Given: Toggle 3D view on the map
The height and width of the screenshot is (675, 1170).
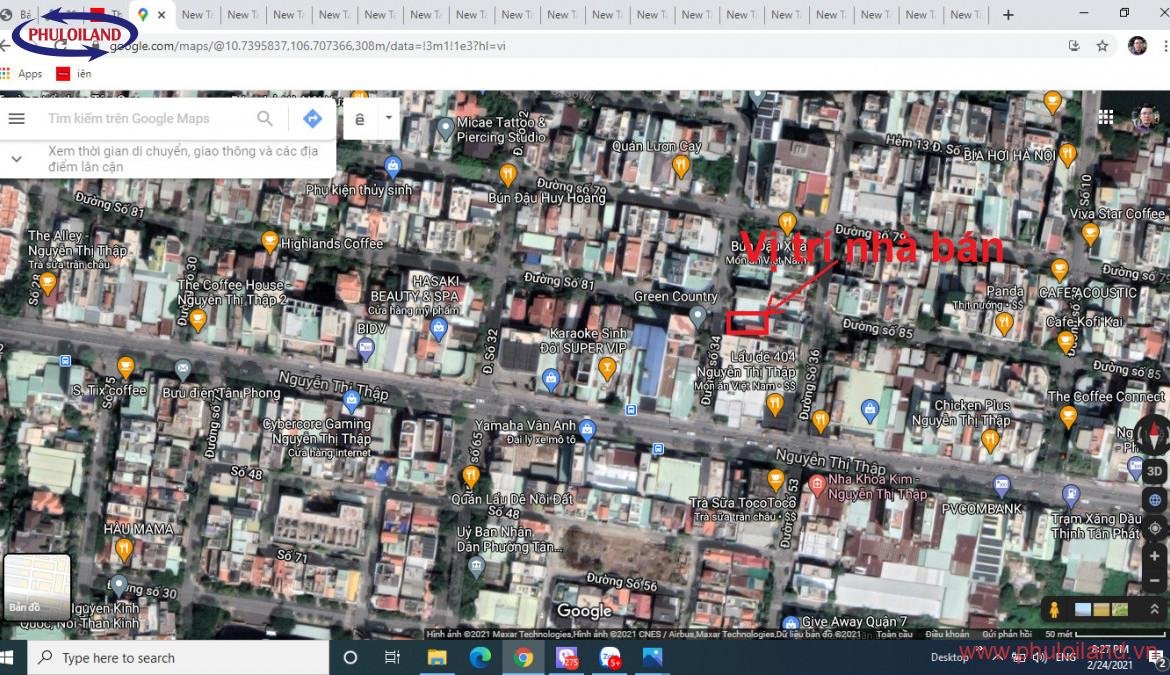Looking at the screenshot, I should (x=1155, y=471).
